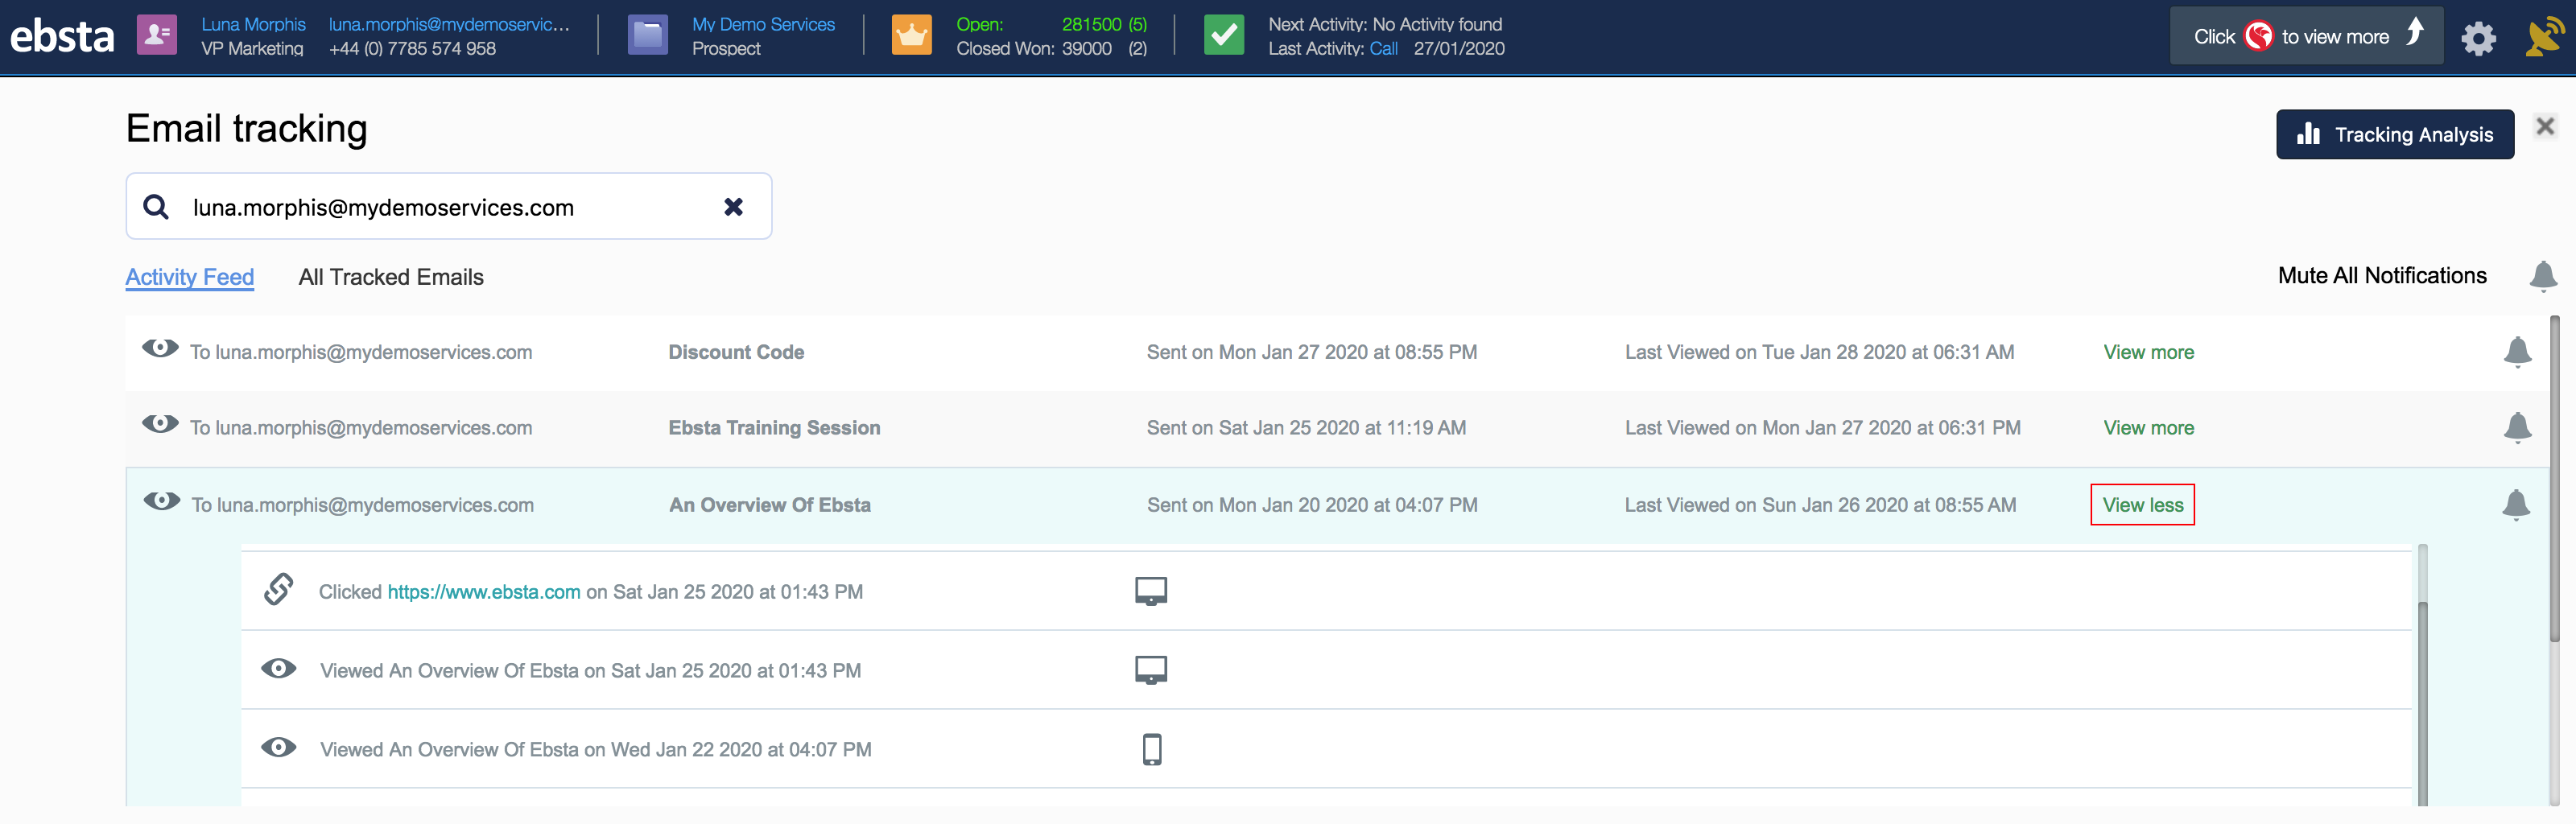Mute notifications for Ebsta Training Session email
The height and width of the screenshot is (824, 2576).
click(2517, 428)
